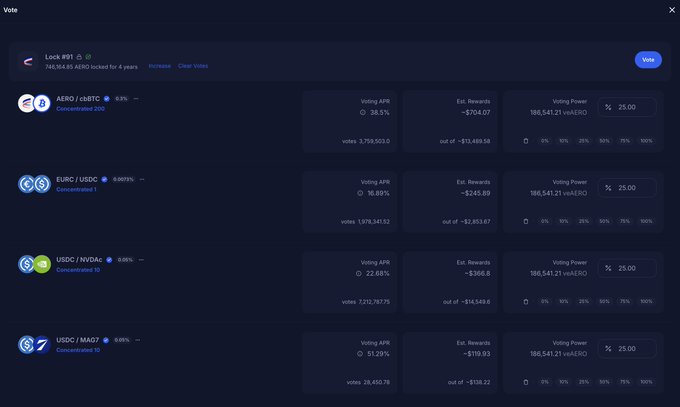Click the dash icon next to USDC / MAG7 fee
This screenshot has height=407, width=680.
[x=137, y=340]
